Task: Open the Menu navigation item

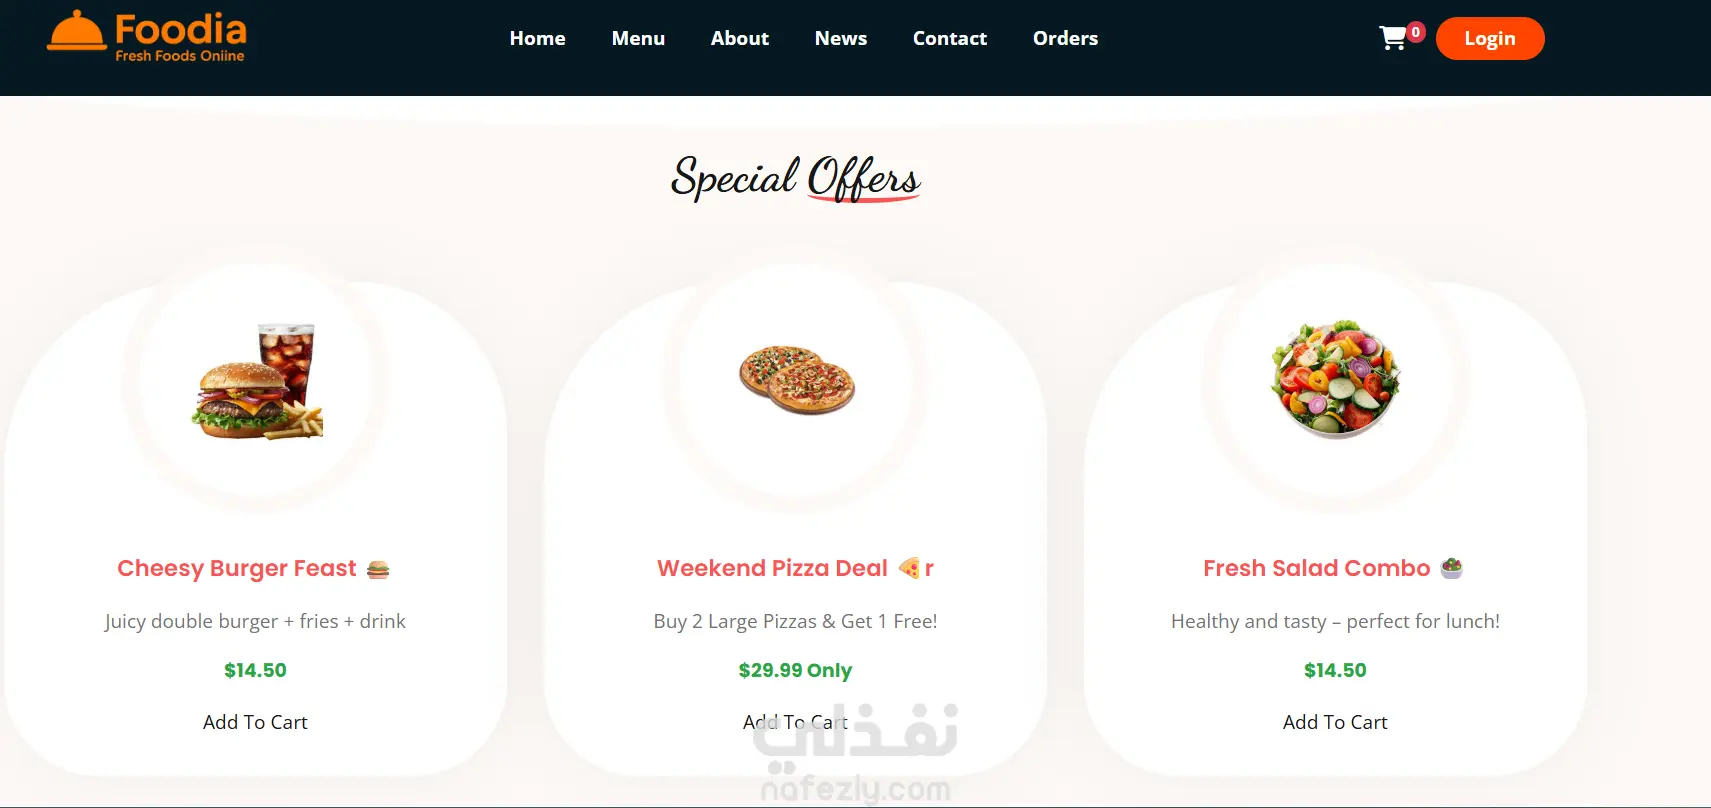Action: tap(638, 38)
